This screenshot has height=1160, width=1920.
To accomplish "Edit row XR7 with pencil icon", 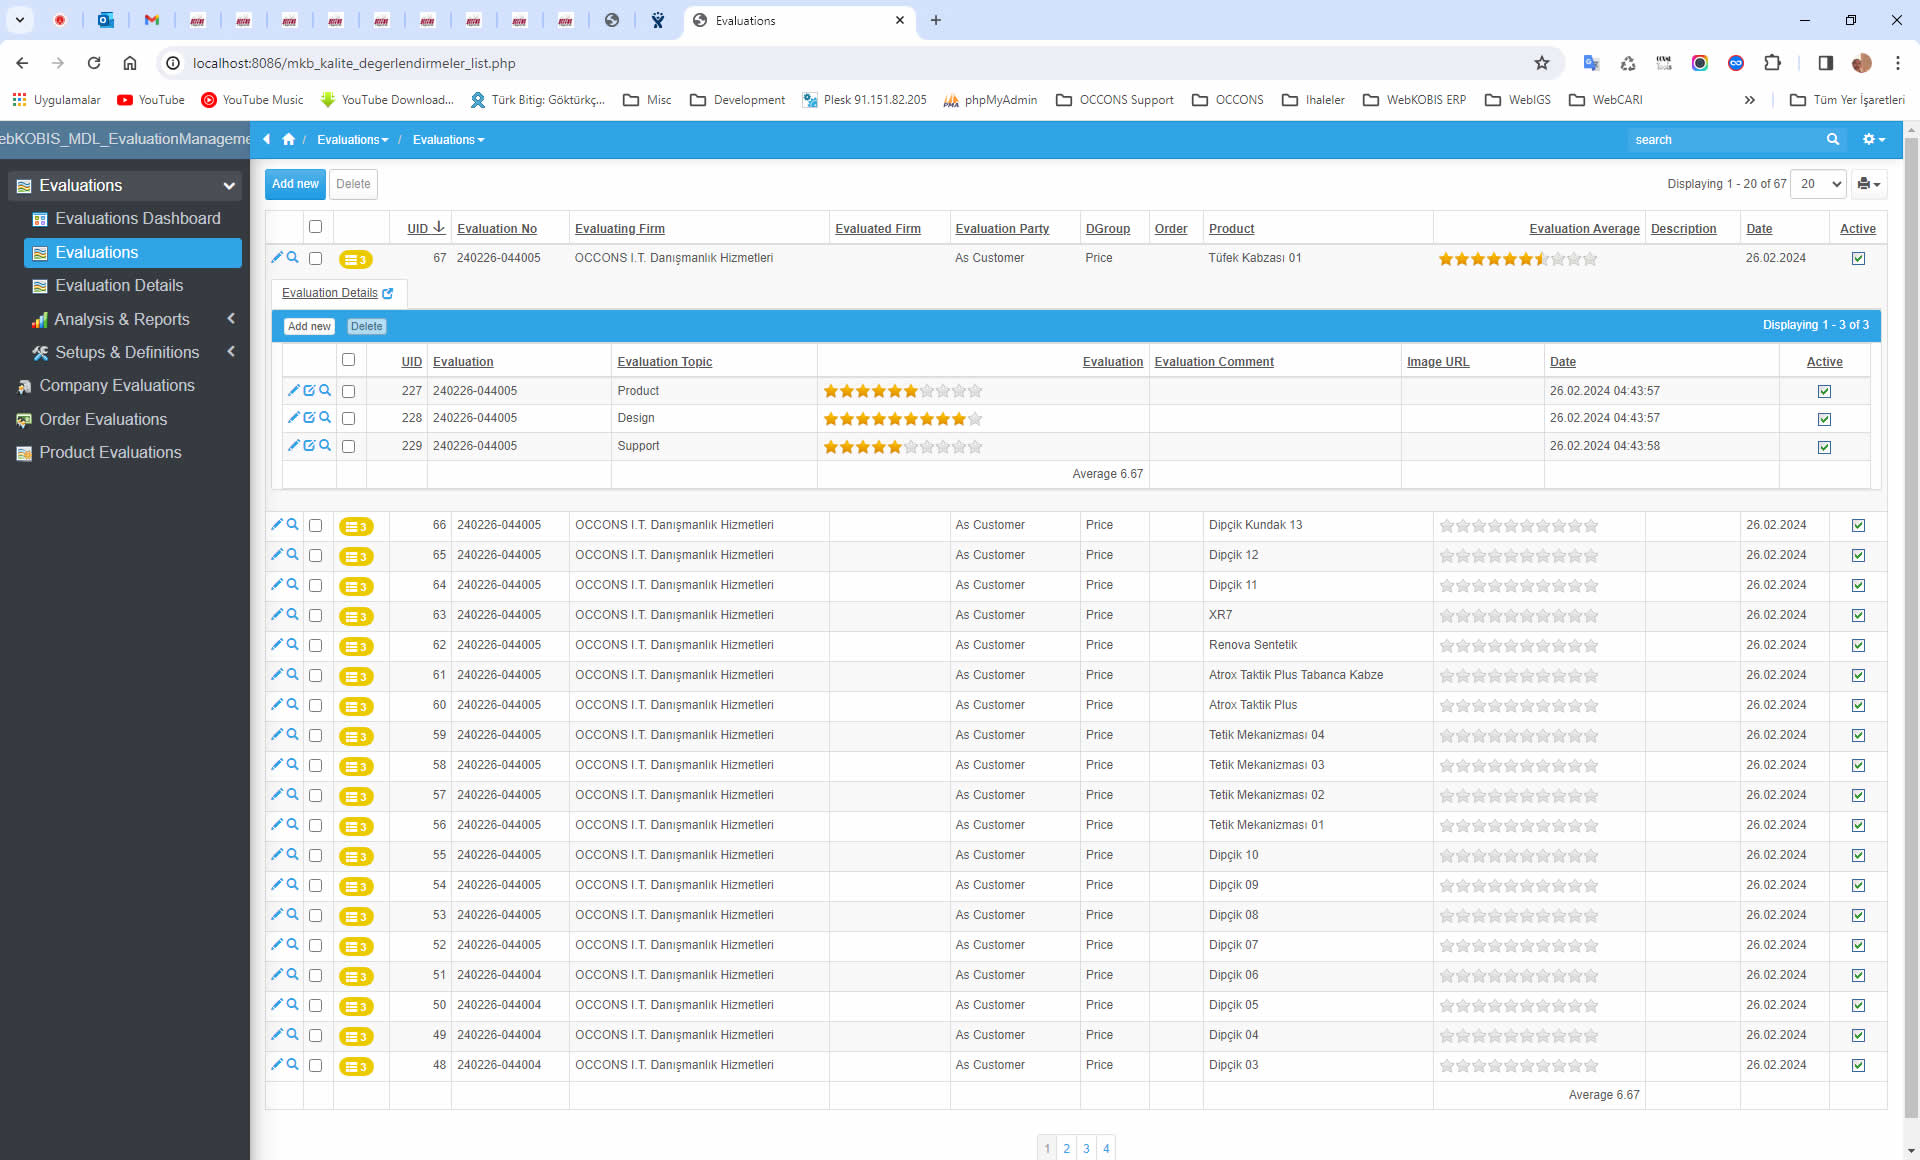I will tap(277, 615).
